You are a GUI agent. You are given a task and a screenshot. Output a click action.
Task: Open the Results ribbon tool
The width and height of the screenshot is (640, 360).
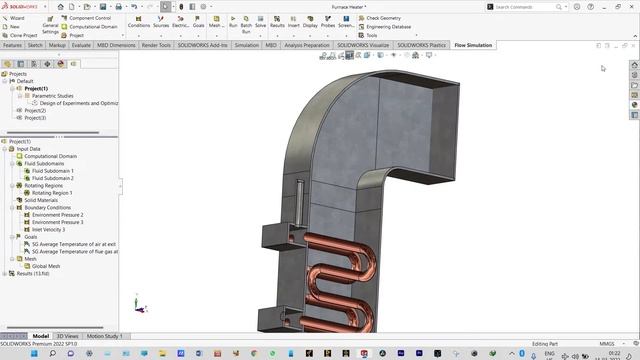pyautogui.click(x=277, y=22)
